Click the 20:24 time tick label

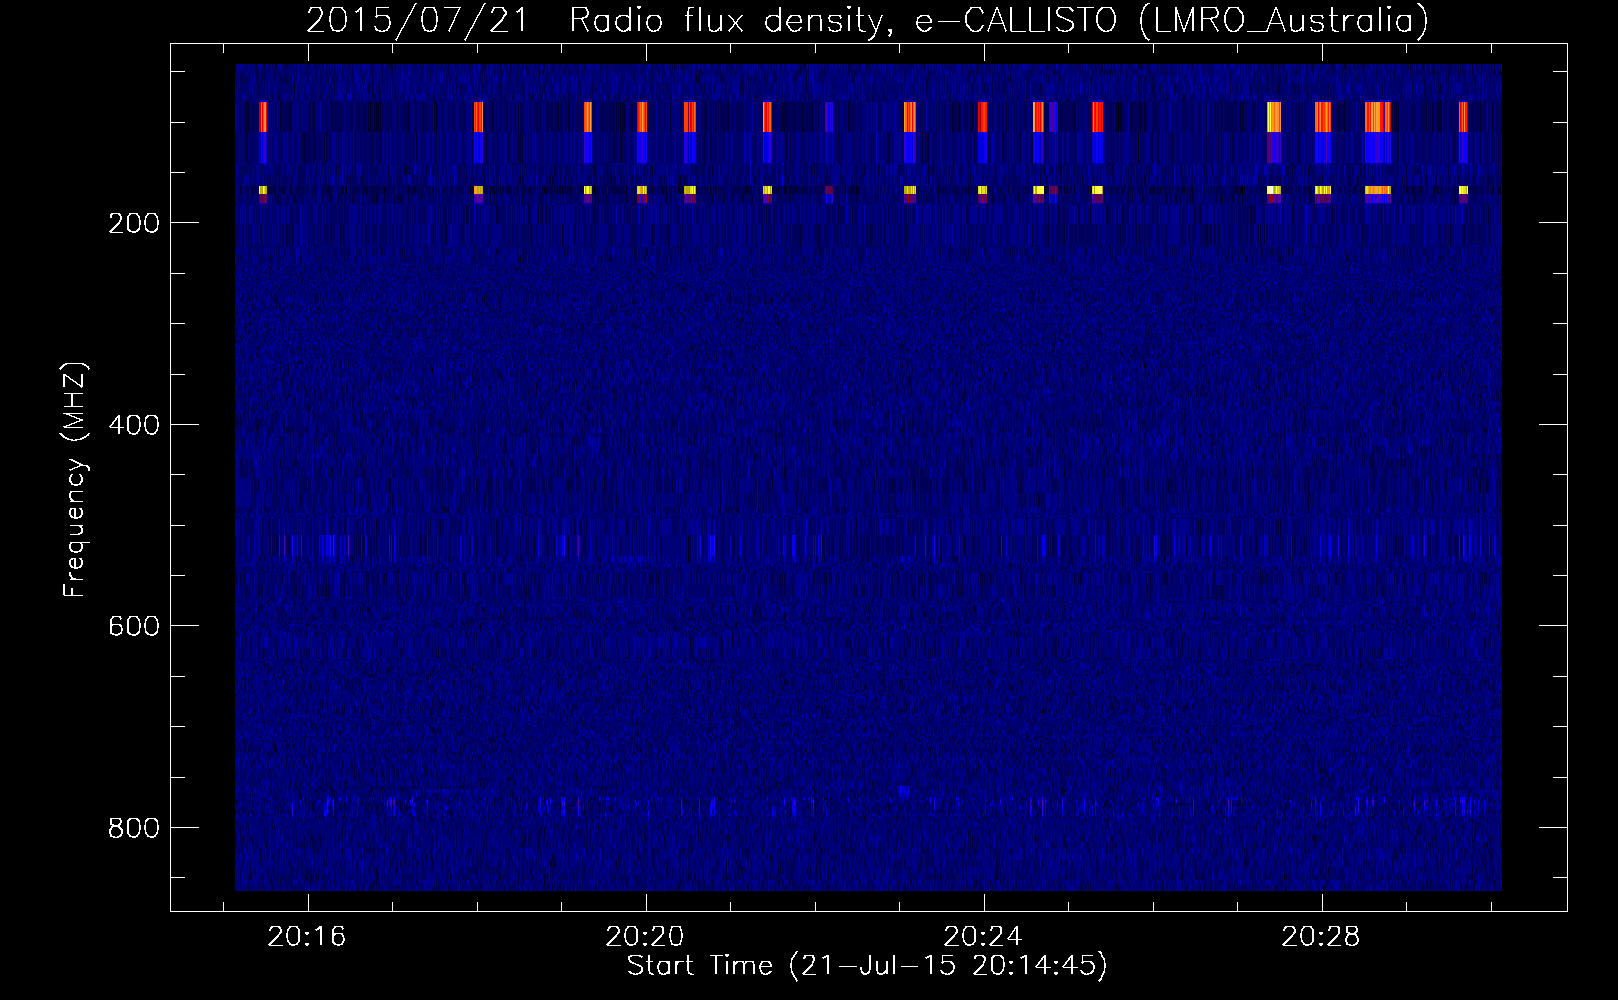pyautogui.click(x=983, y=936)
